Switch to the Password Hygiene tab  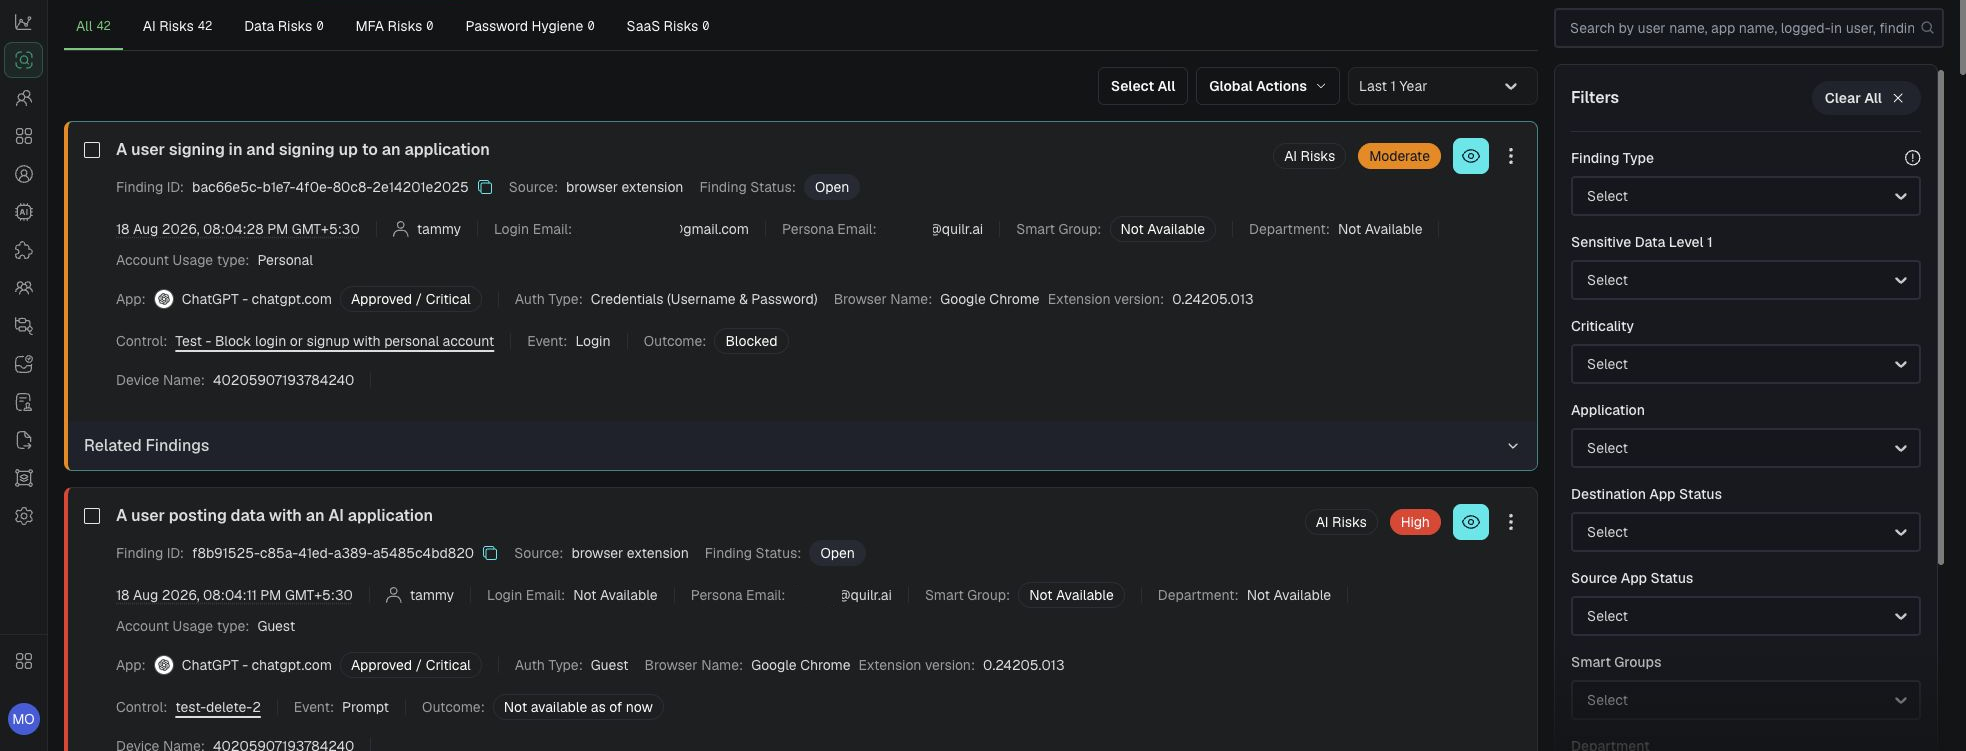[530, 26]
